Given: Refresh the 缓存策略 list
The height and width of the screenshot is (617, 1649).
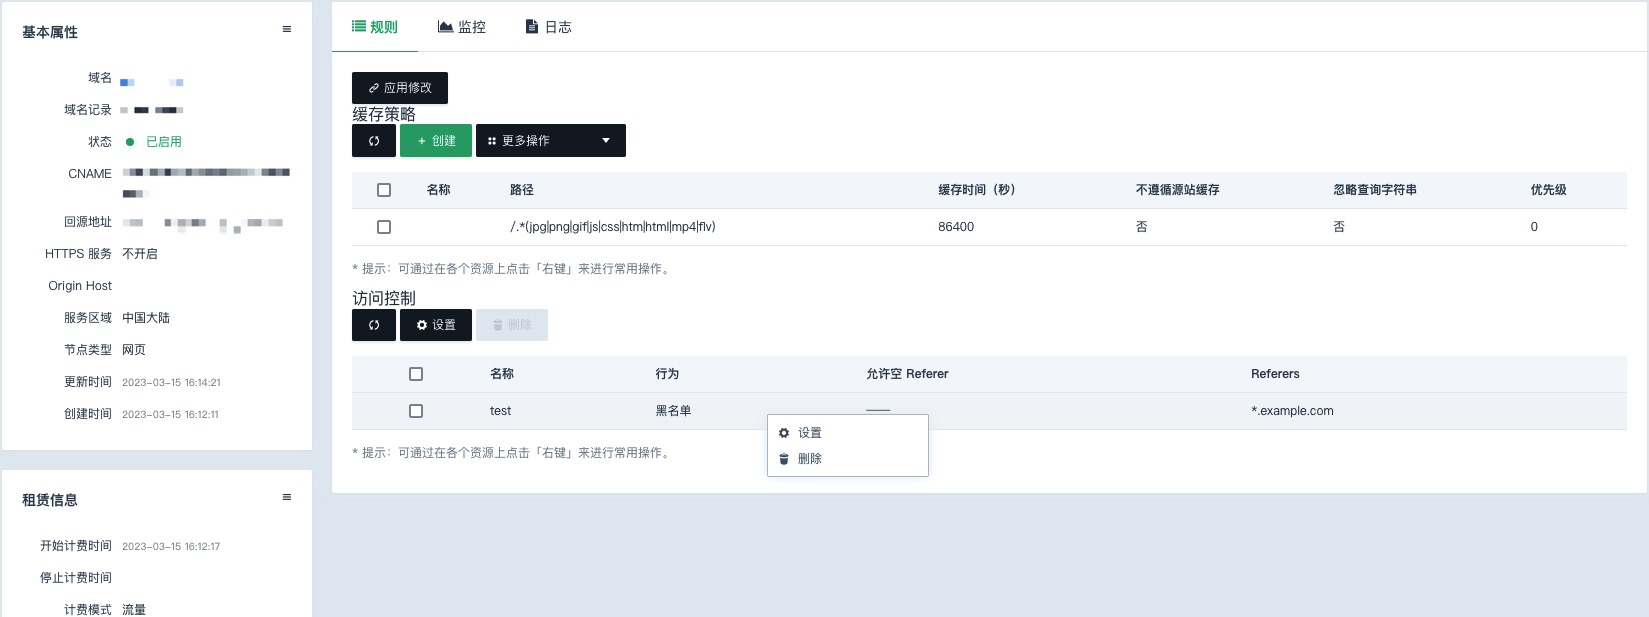Looking at the screenshot, I should click(x=374, y=141).
